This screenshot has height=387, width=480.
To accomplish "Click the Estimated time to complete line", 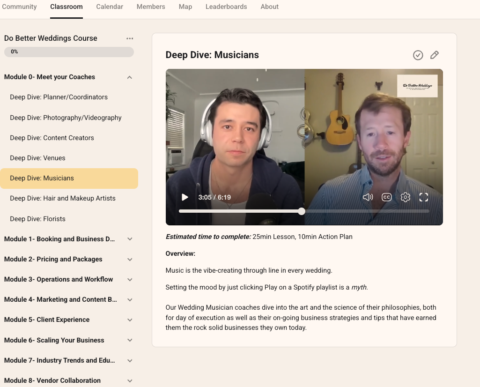I will pos(259,237).
